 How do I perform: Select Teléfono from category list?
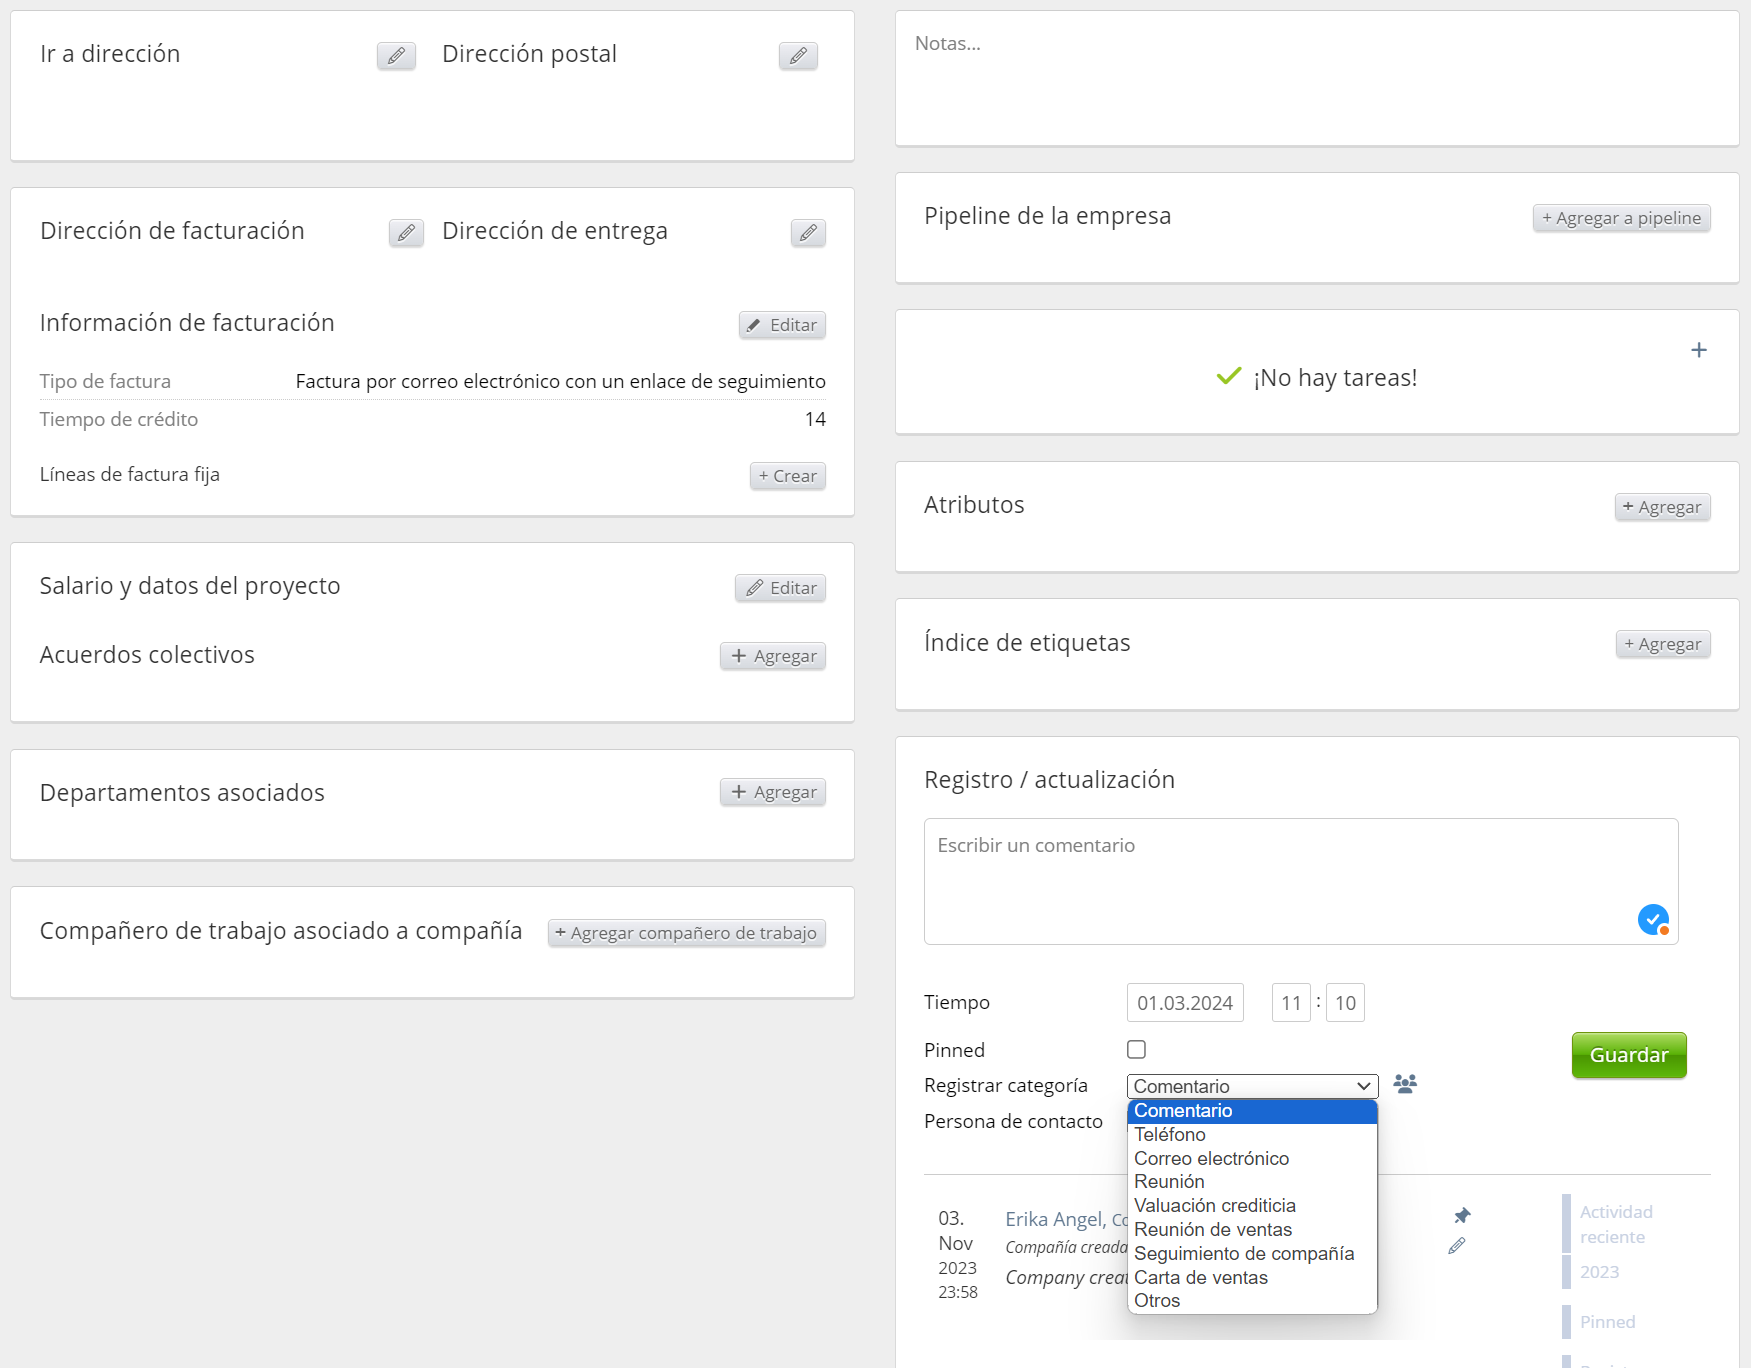coord(1170,1134)
